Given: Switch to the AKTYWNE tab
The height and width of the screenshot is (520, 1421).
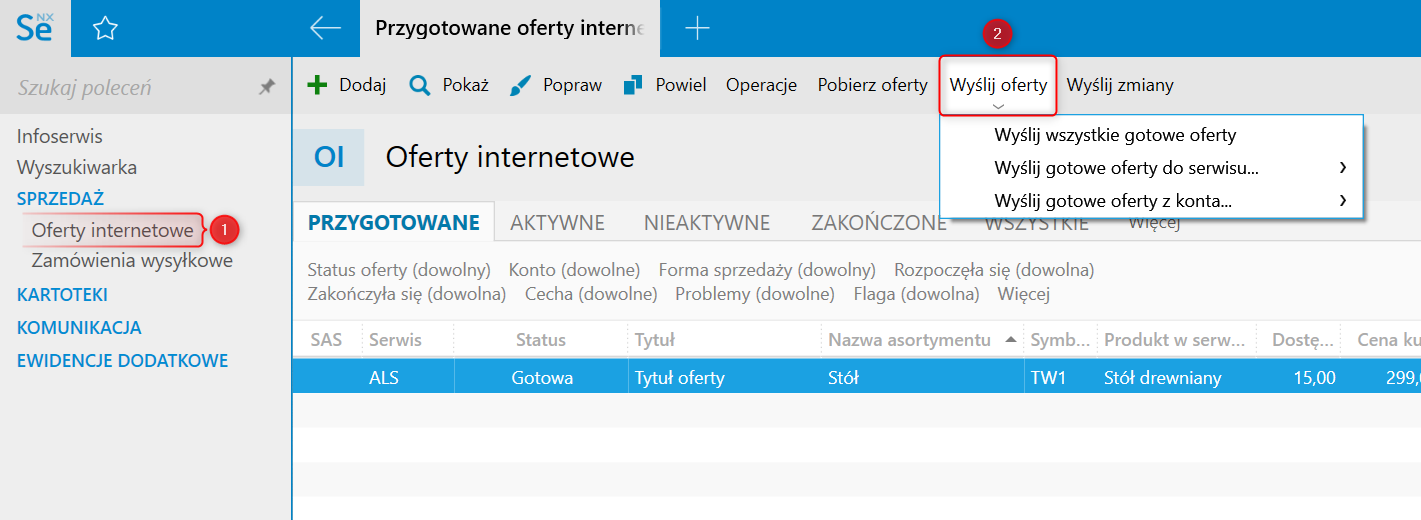Looking at the screenshot, I should 557,222.
